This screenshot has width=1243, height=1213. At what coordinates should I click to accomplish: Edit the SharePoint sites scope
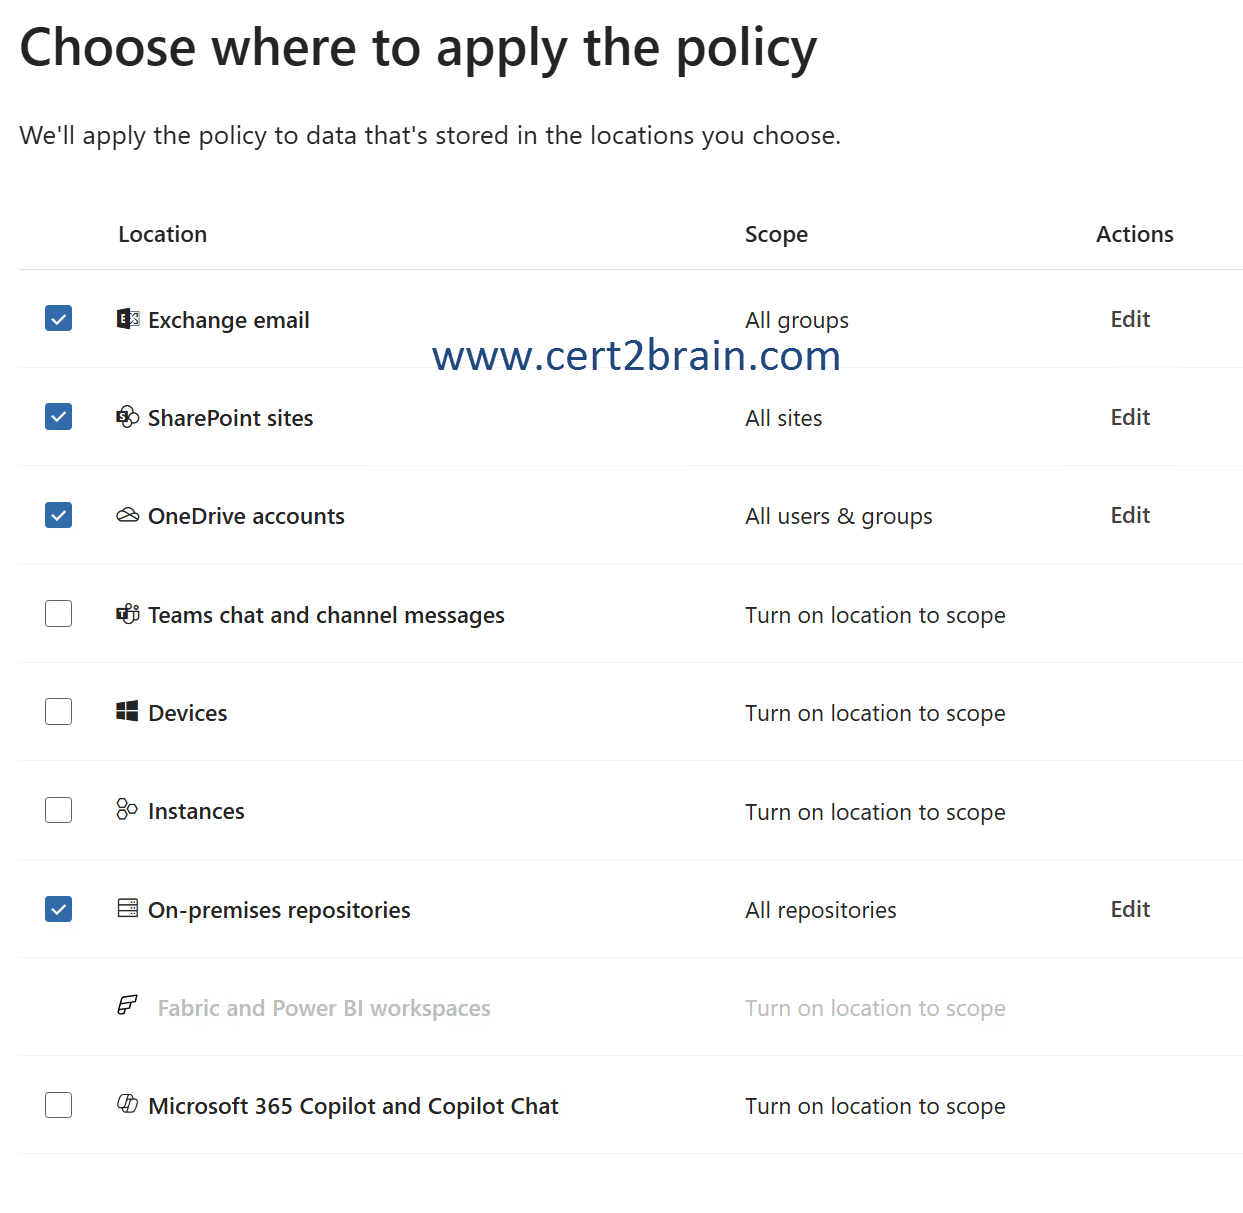1130,417
